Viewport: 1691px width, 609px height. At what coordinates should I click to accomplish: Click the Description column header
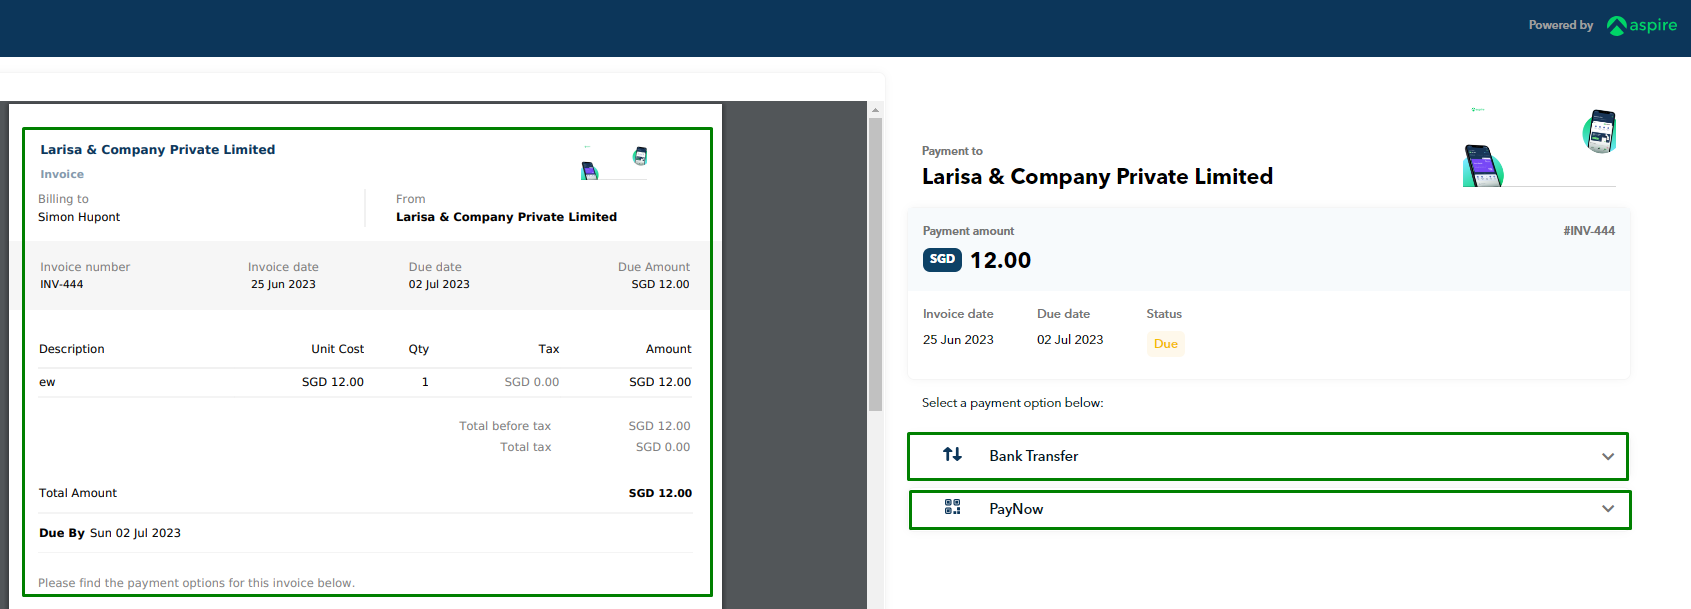click(72, 349)
